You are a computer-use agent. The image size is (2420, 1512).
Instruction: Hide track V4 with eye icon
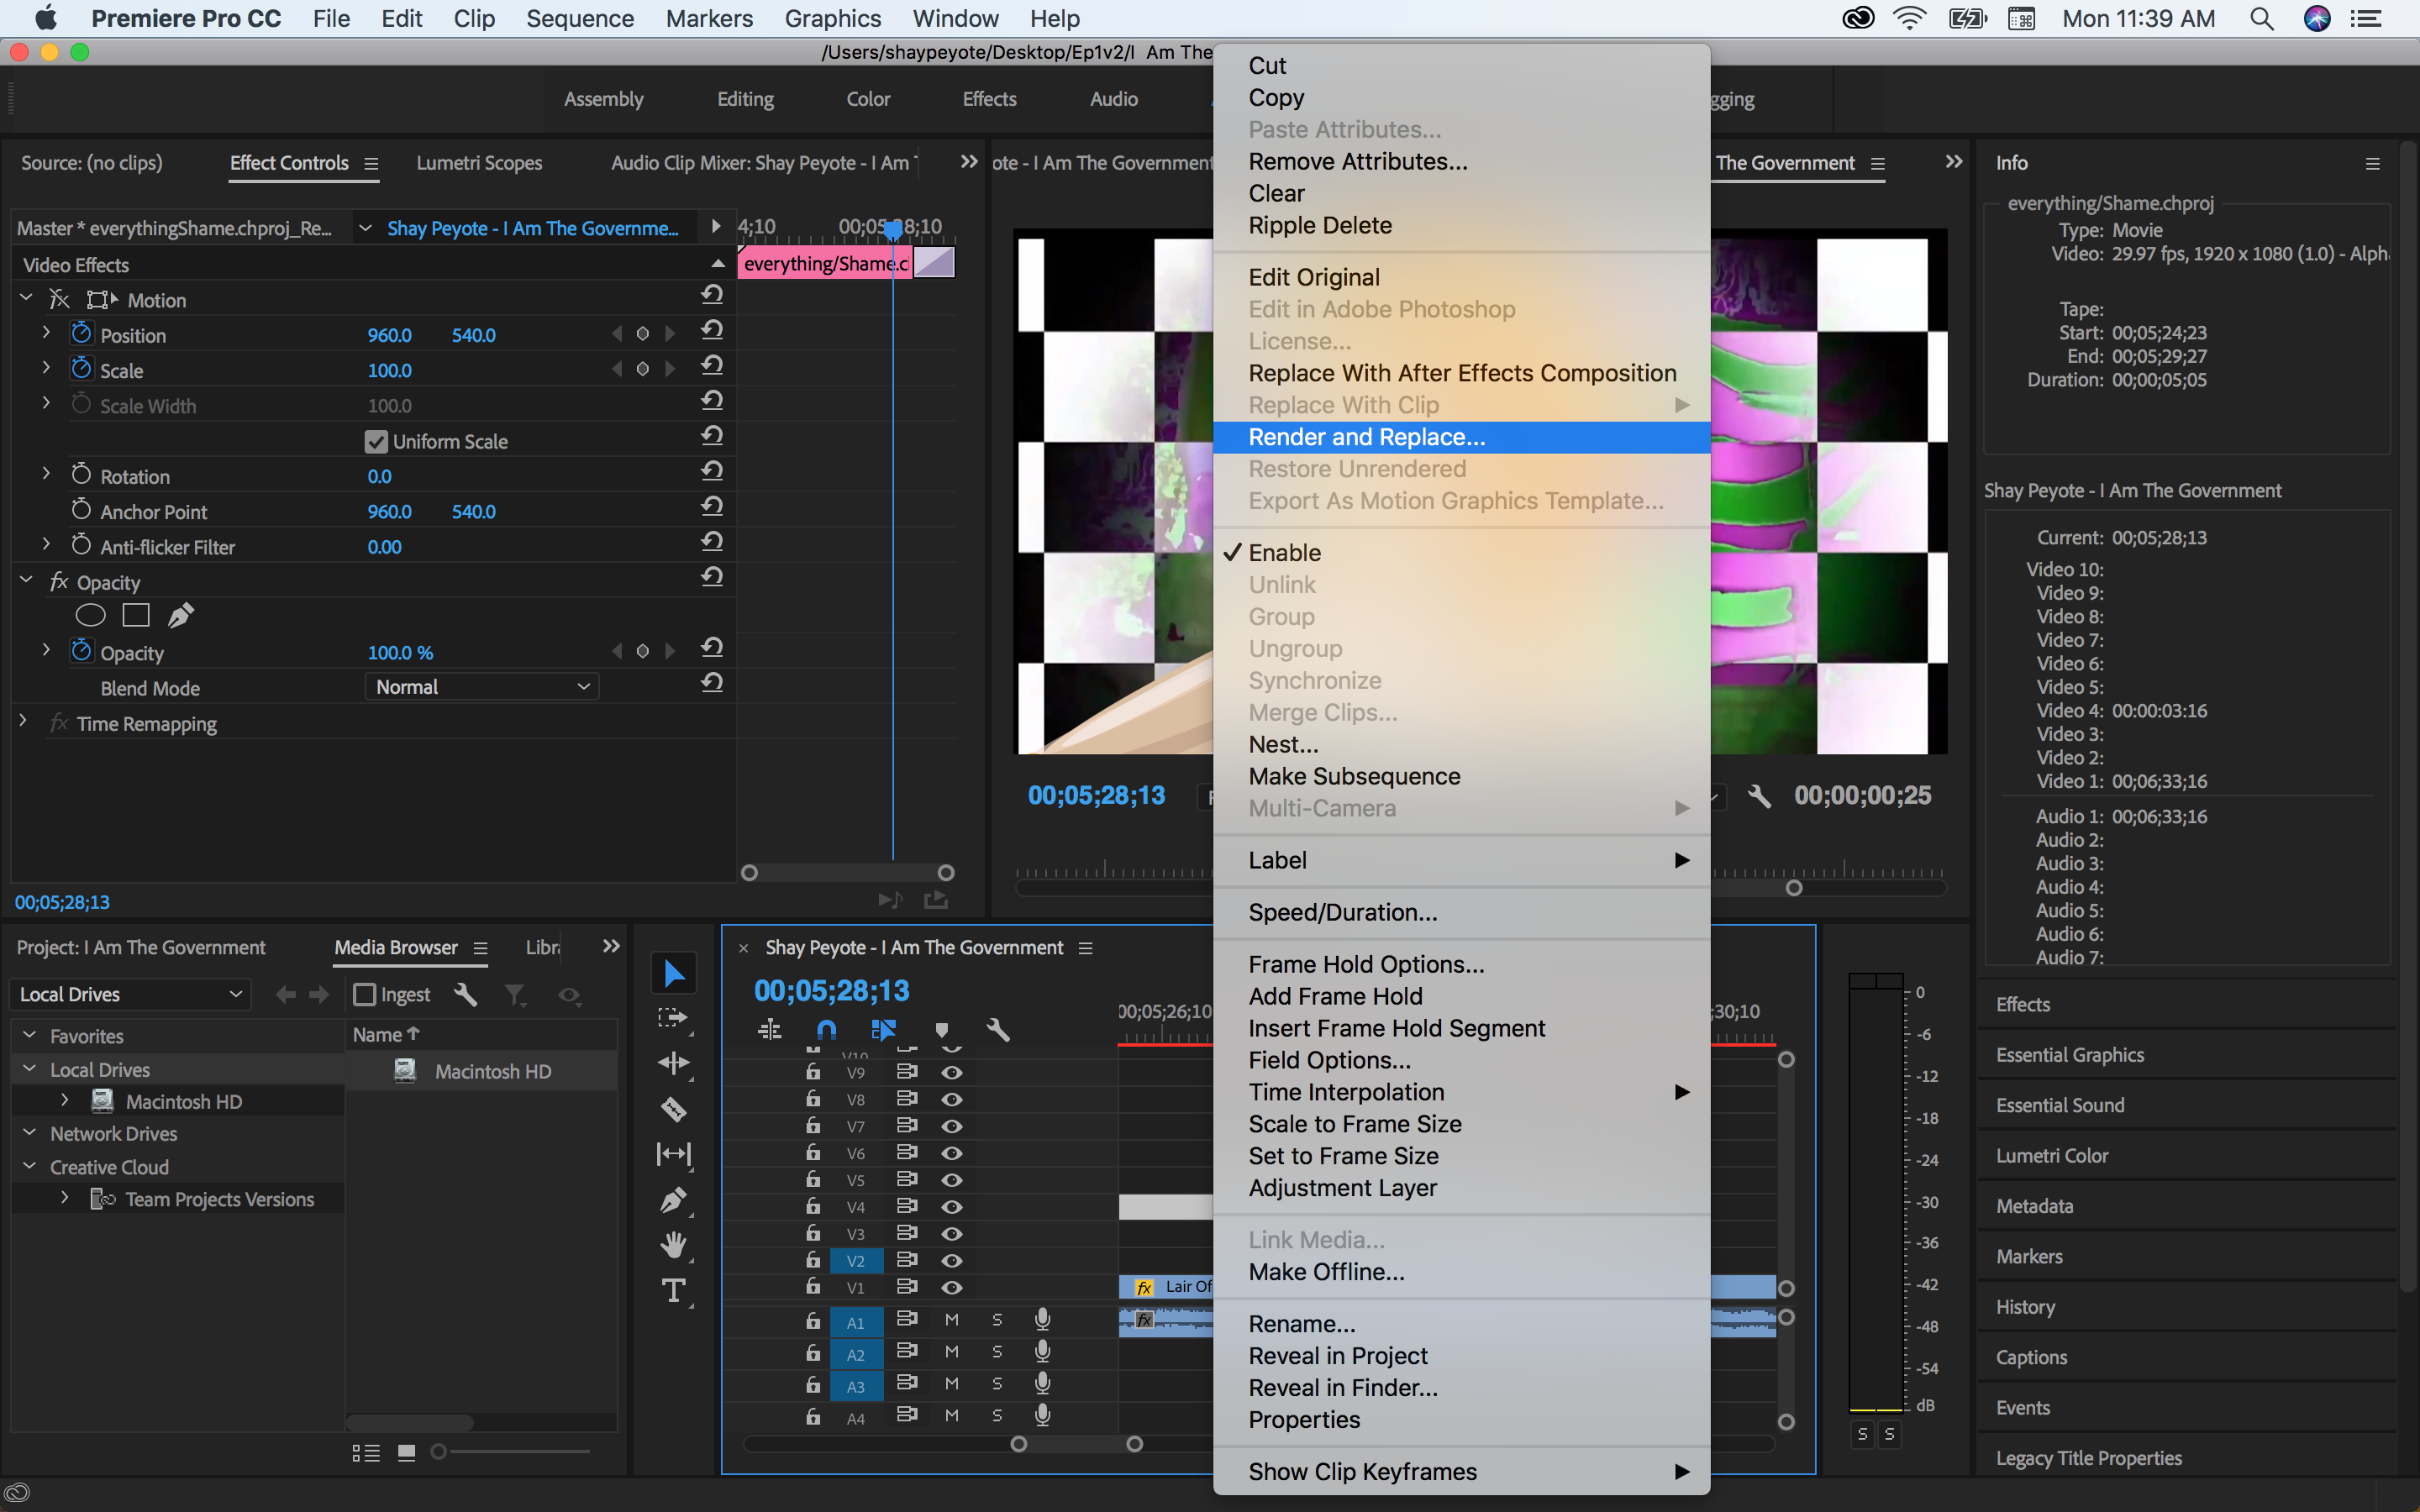(x=951, y=1207)
